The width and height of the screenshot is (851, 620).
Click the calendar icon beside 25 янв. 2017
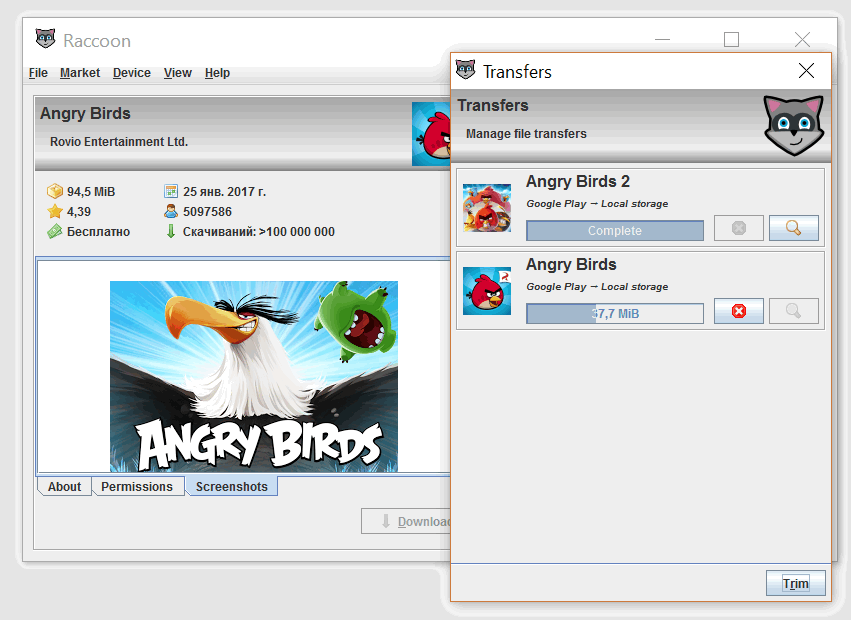click(x=171, y=191)
